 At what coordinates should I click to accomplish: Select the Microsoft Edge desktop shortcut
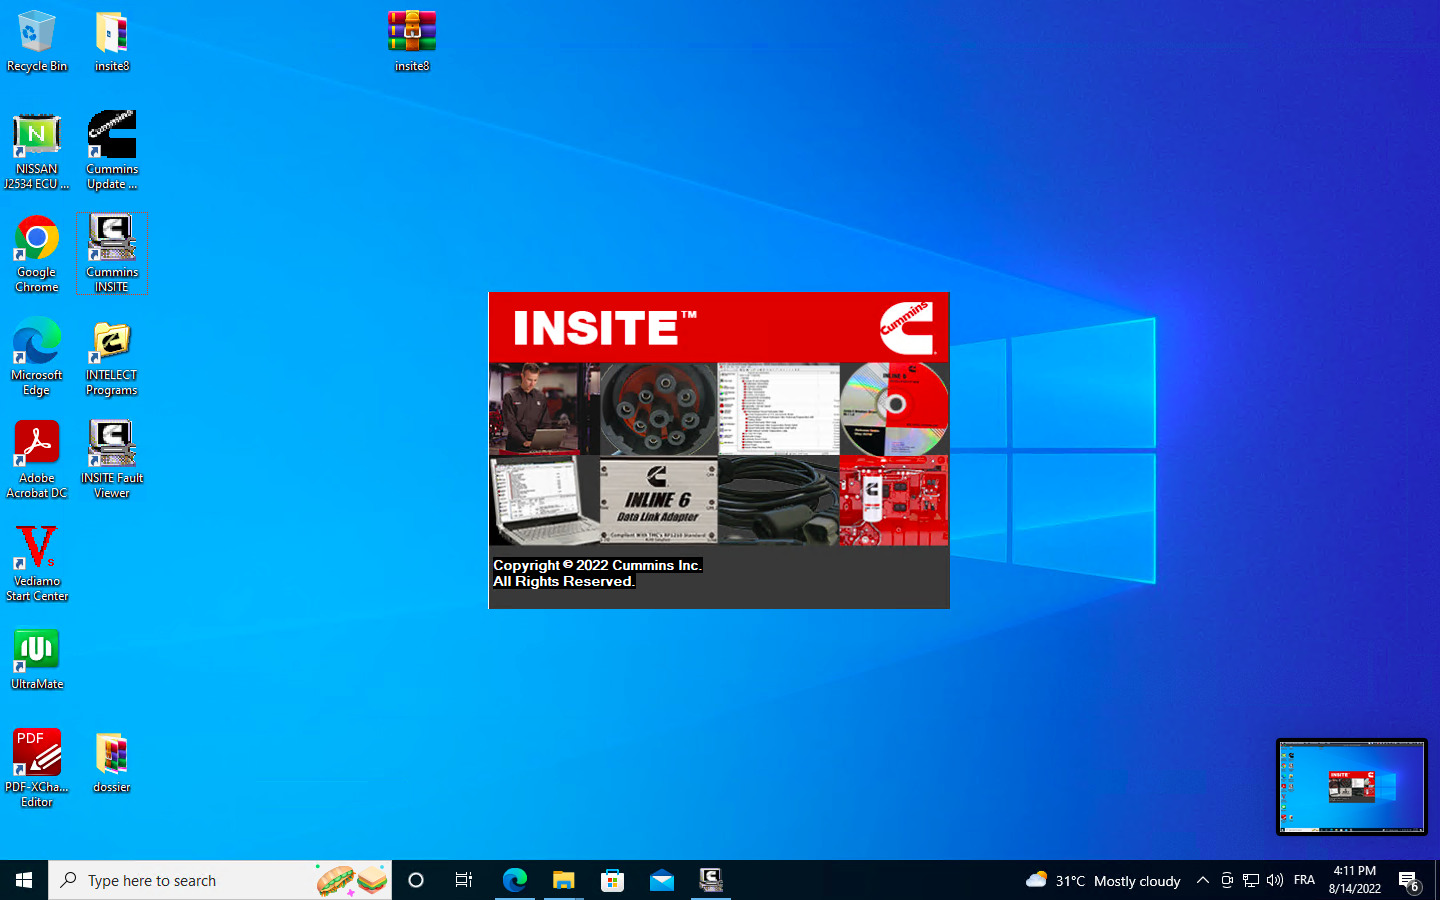pos(37,357)
